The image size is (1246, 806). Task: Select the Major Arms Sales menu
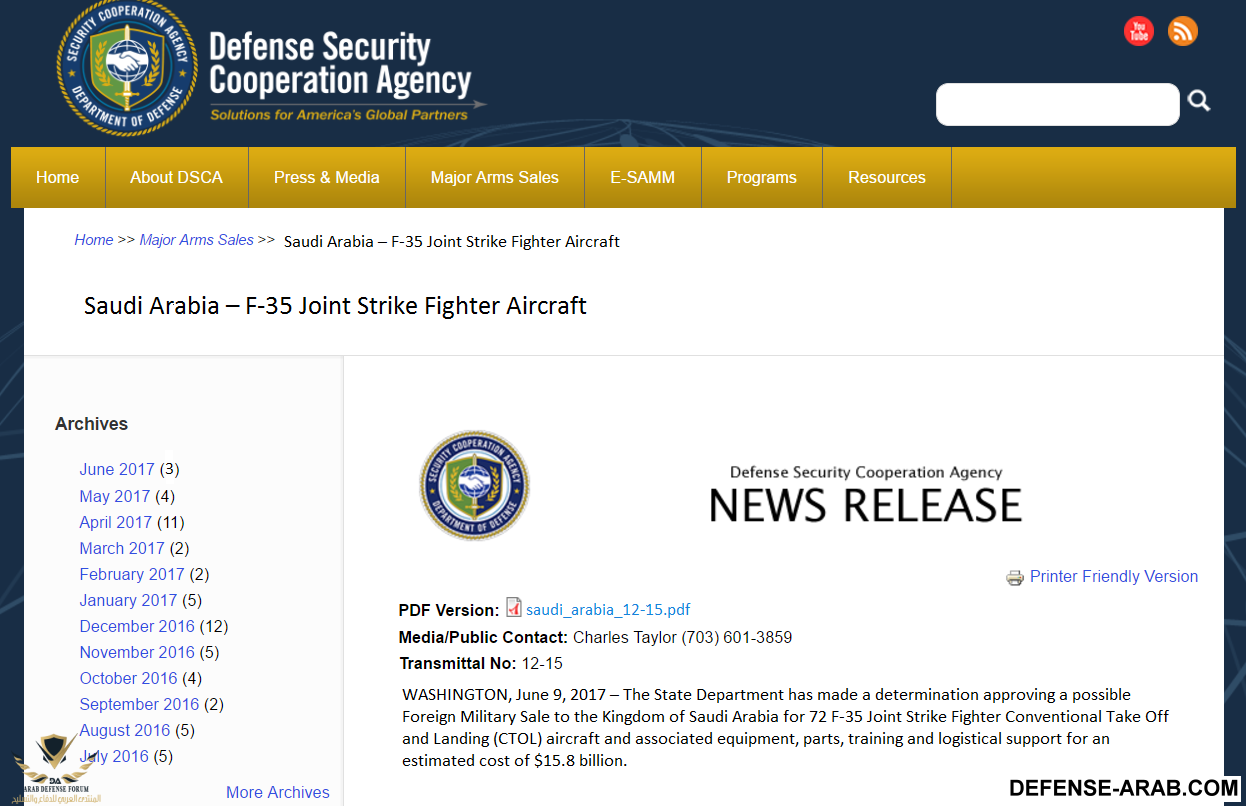[495, 178]
